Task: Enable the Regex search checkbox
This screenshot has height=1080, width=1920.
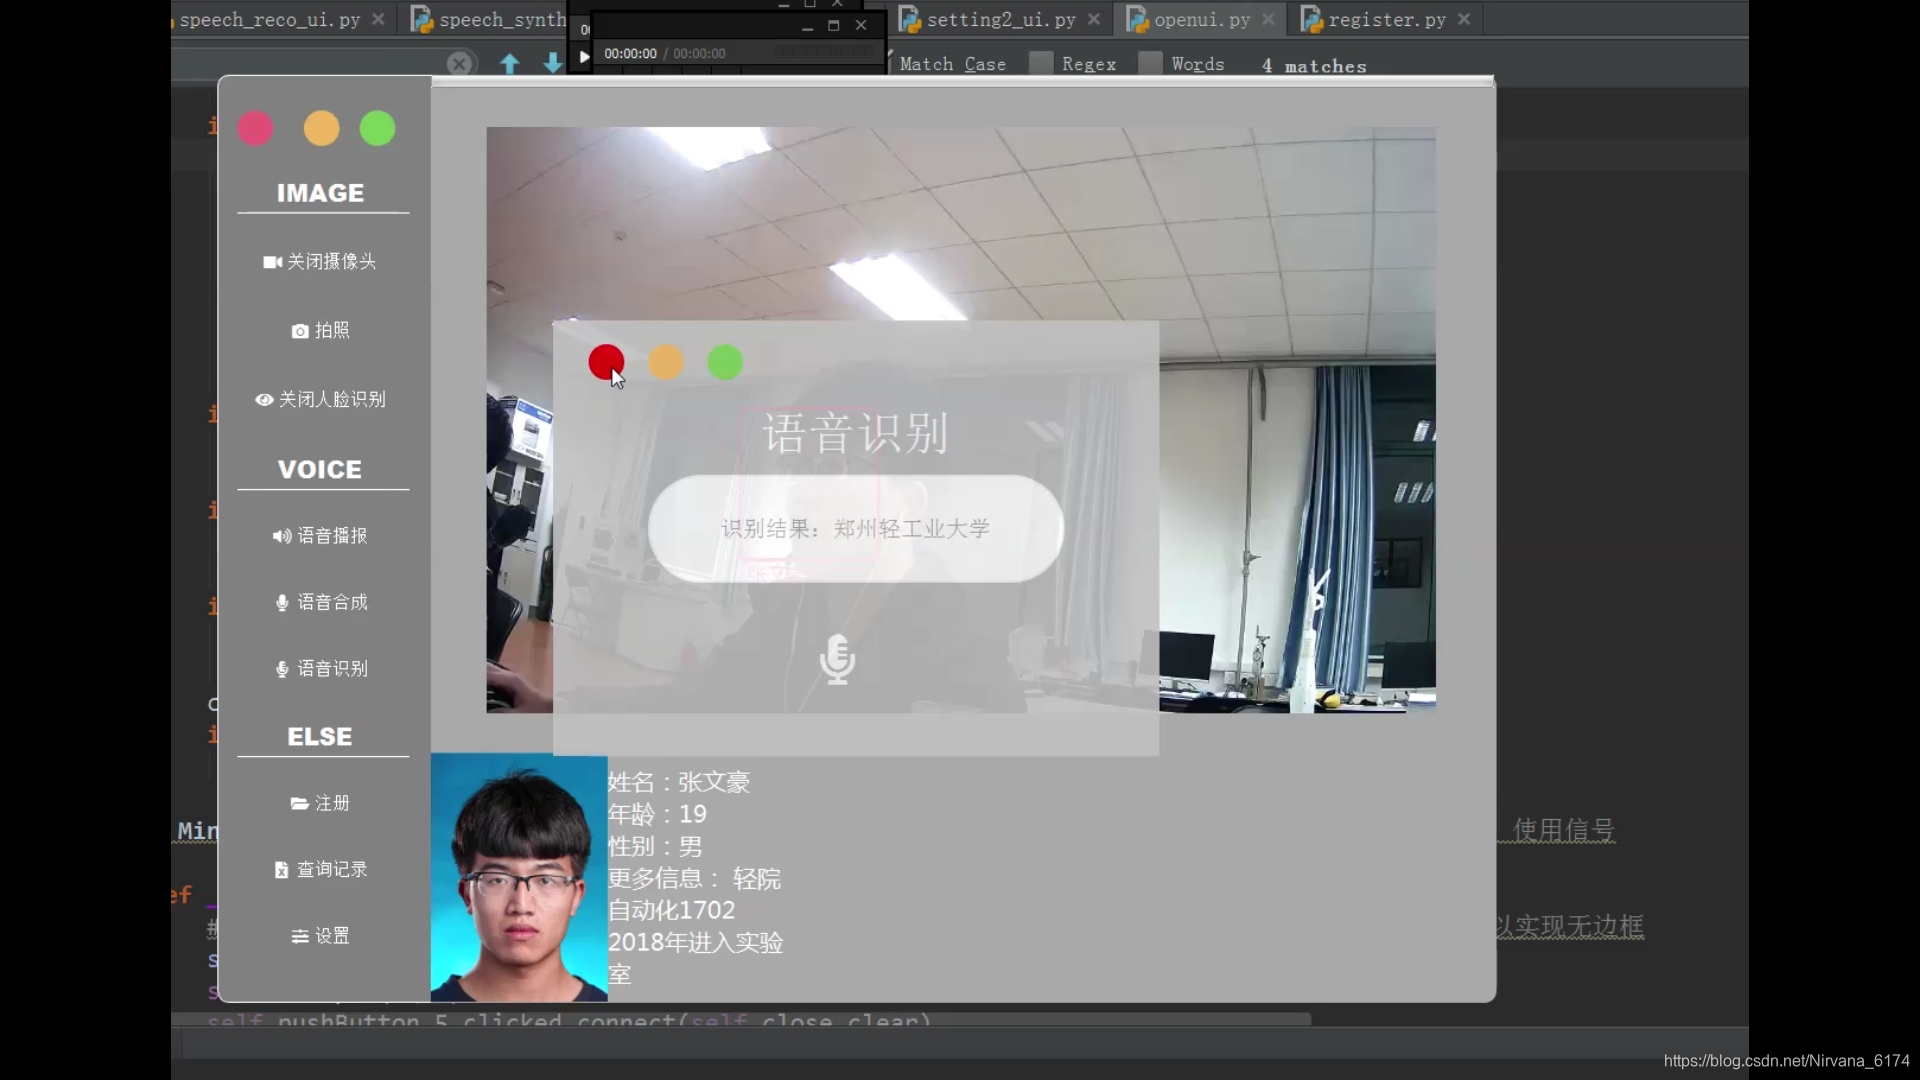Action: point(1041,64)
